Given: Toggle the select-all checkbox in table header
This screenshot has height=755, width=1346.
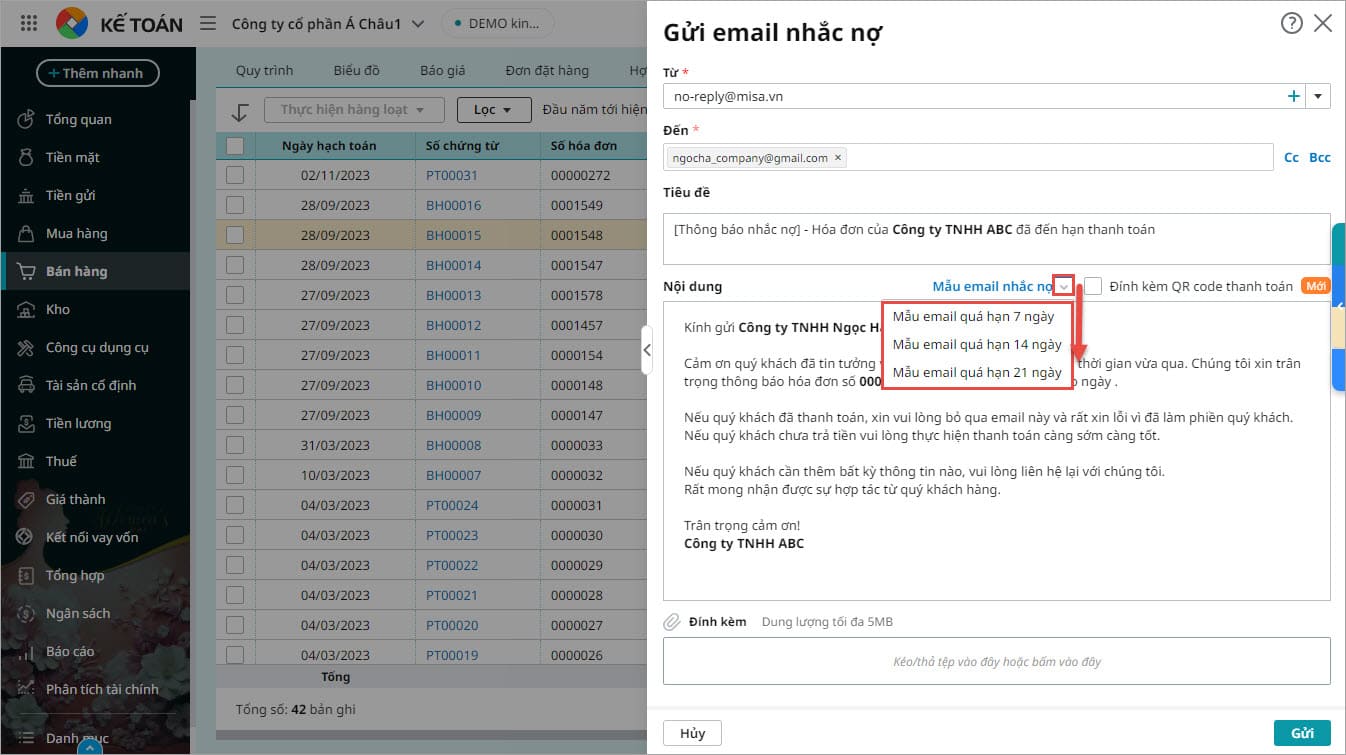Looking at the screenshot, I should pos(235,146).
